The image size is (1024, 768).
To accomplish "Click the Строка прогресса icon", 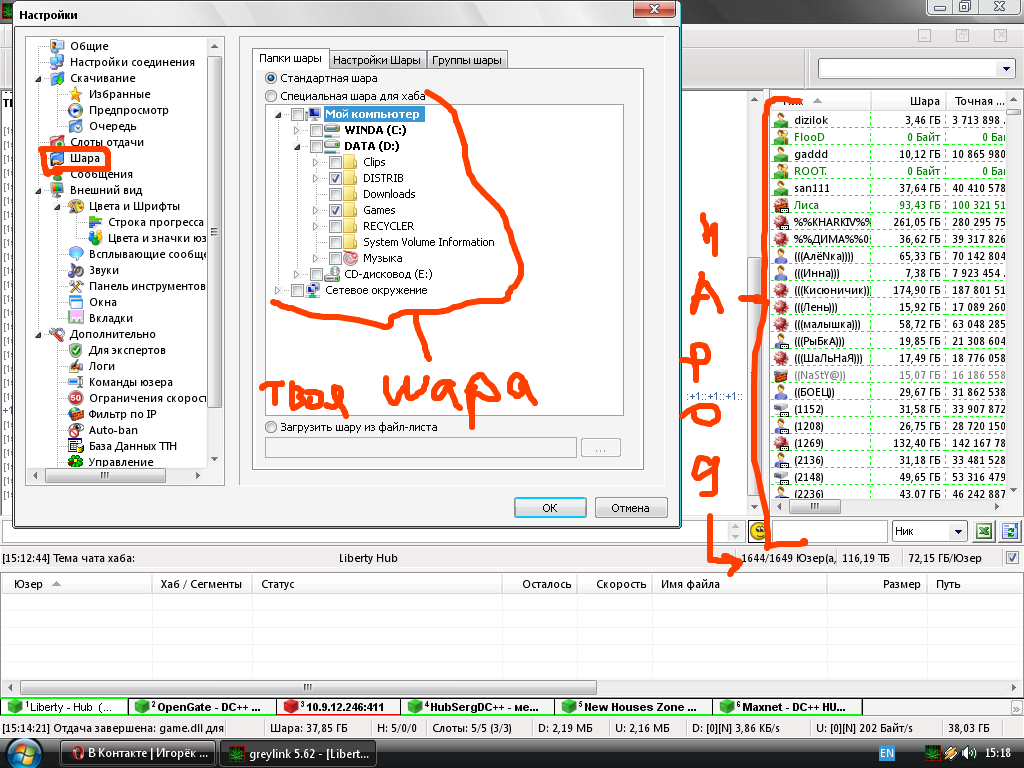I will pyautogui.click(x=95, y=222).
